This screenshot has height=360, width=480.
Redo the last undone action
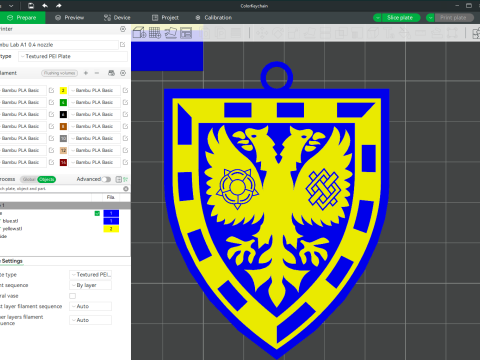59,6
